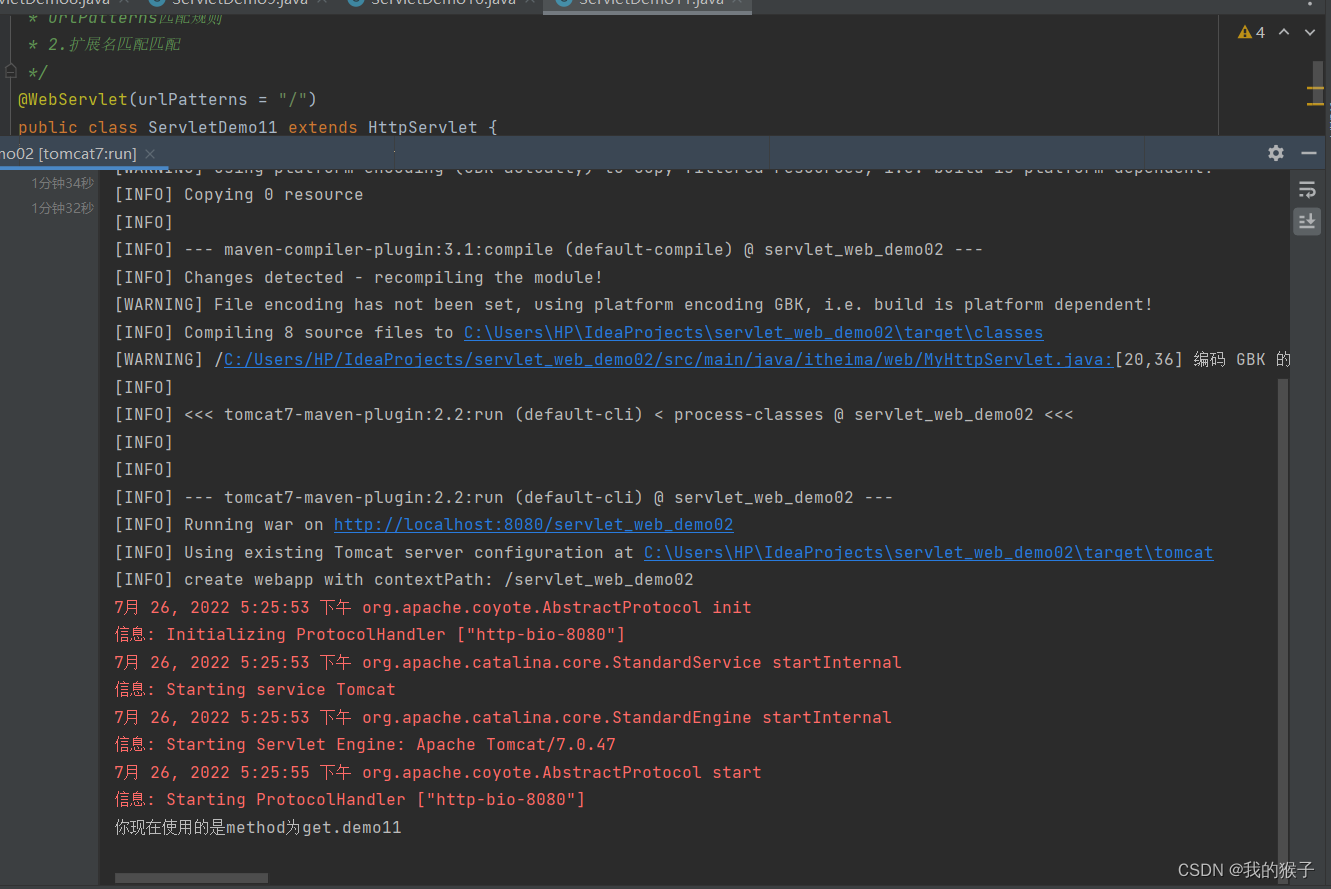The height and width of the screenshot is (889, 1331).
Task: Click the maven-compiler-plugin:3.1:compile log line
Action: (549, 250)
